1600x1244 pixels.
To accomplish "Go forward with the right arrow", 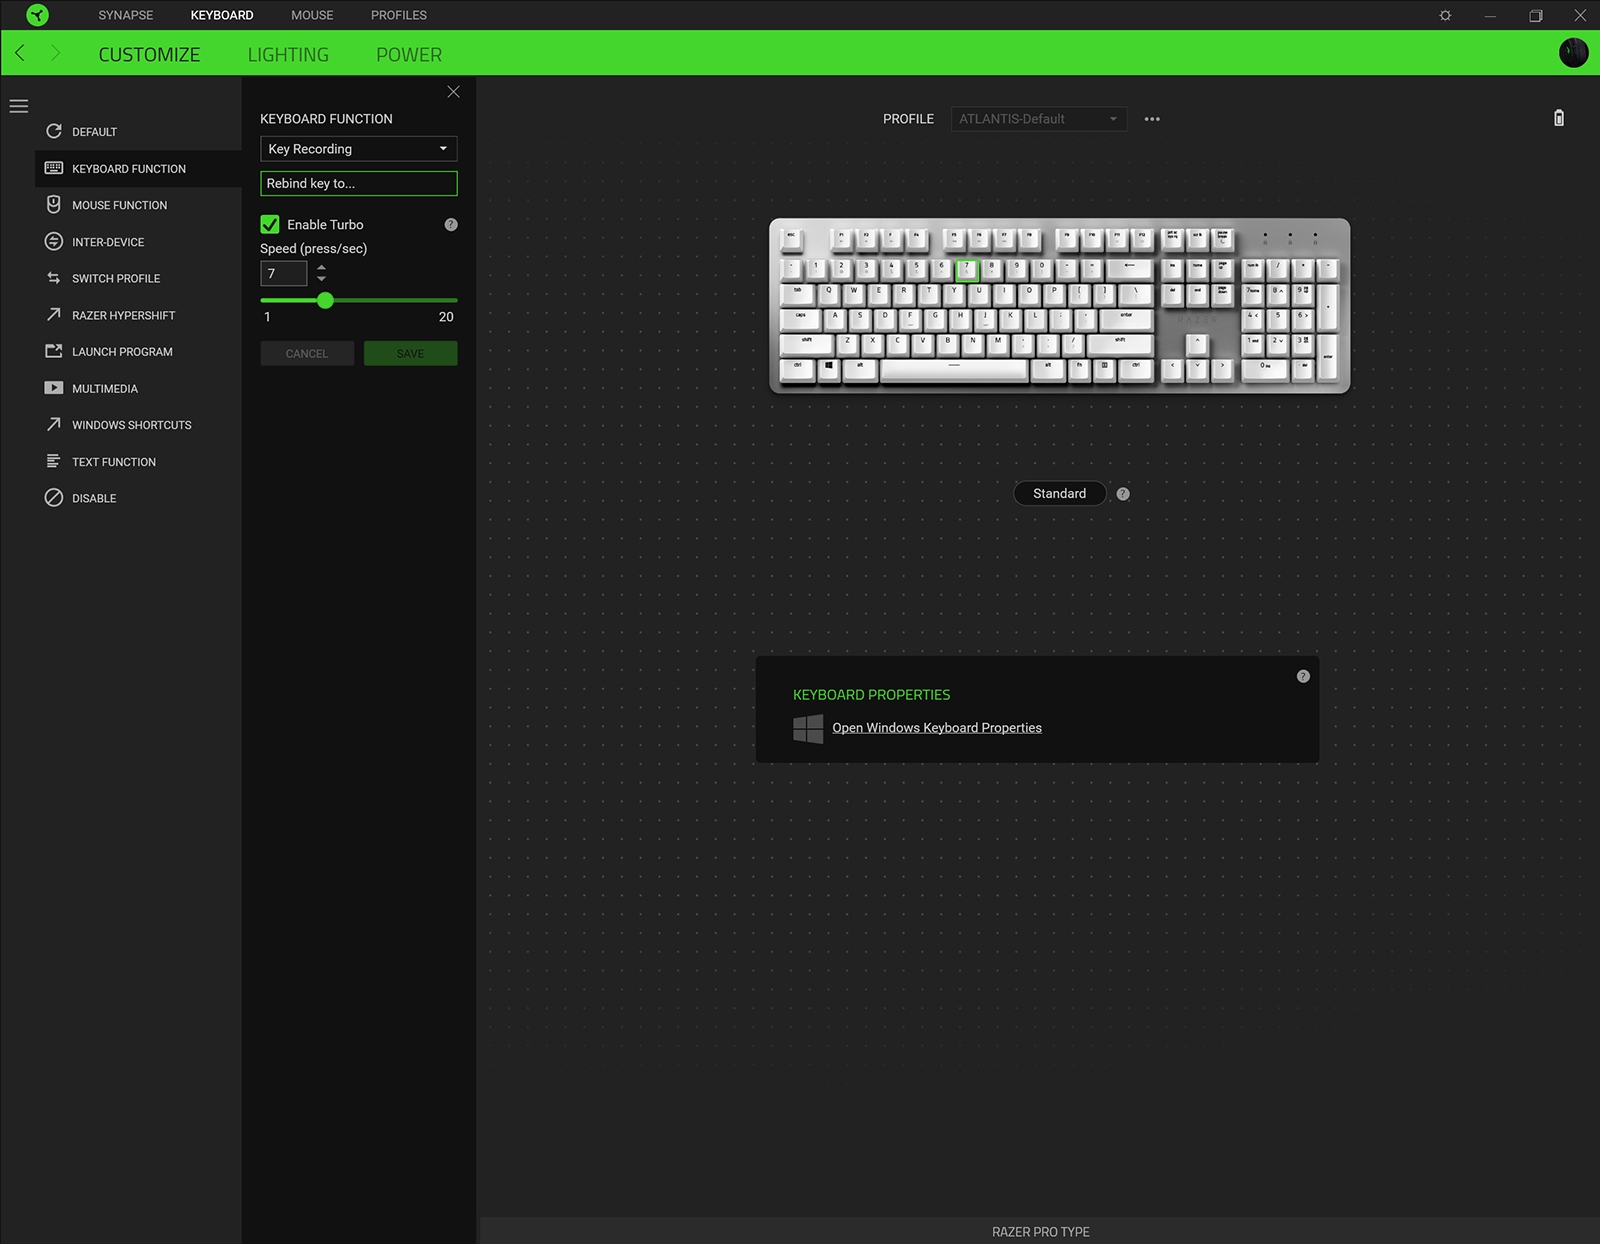I will click(55, 53).
